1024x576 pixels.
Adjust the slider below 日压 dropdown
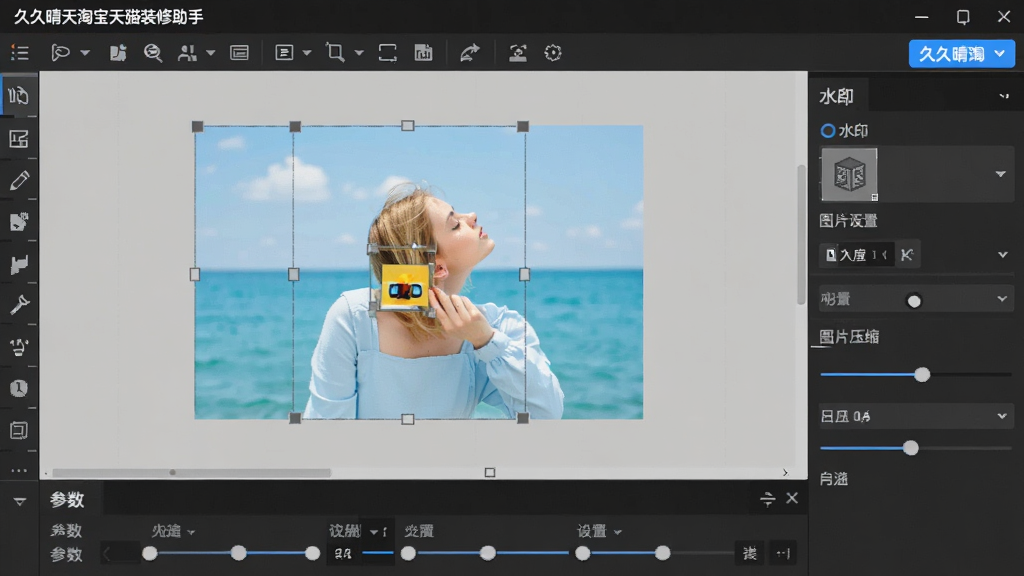[910, 448]
